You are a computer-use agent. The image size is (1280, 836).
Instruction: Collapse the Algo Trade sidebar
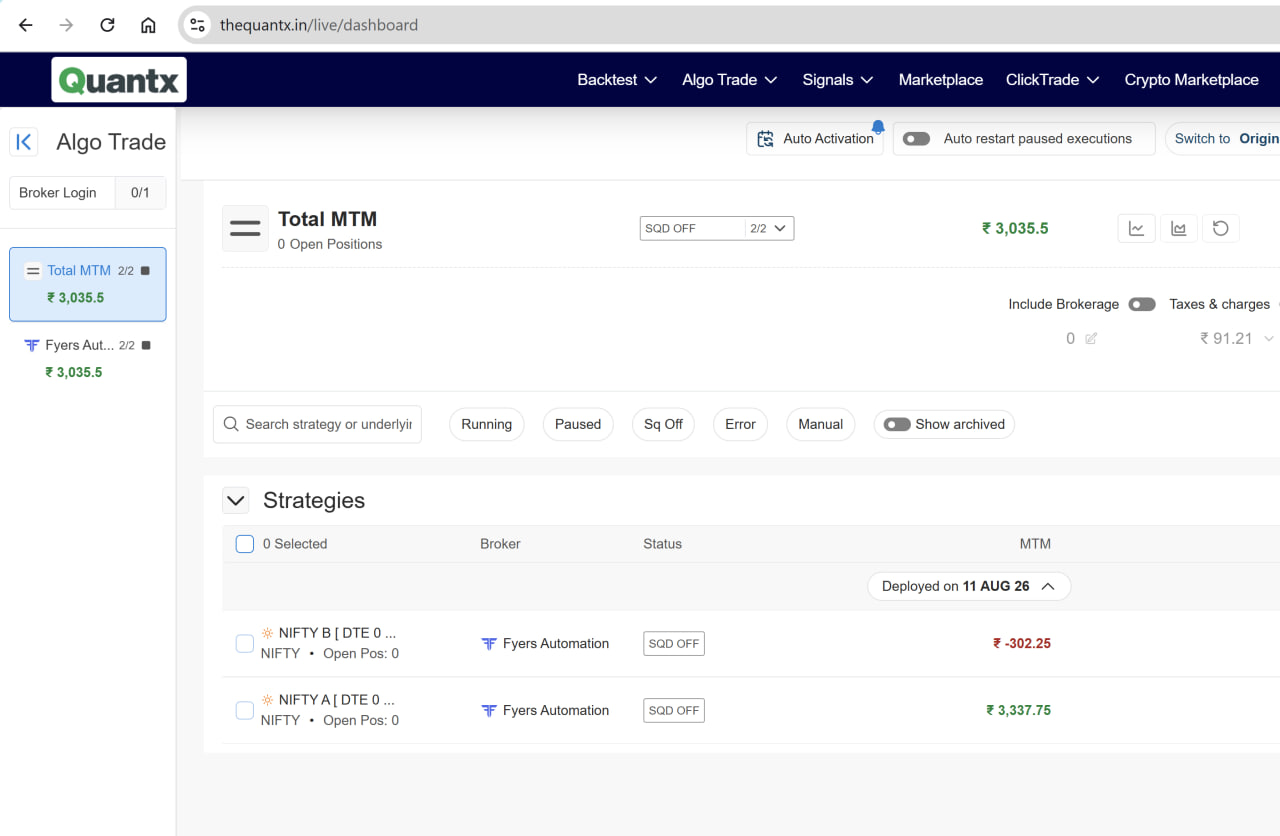(24, 142)
